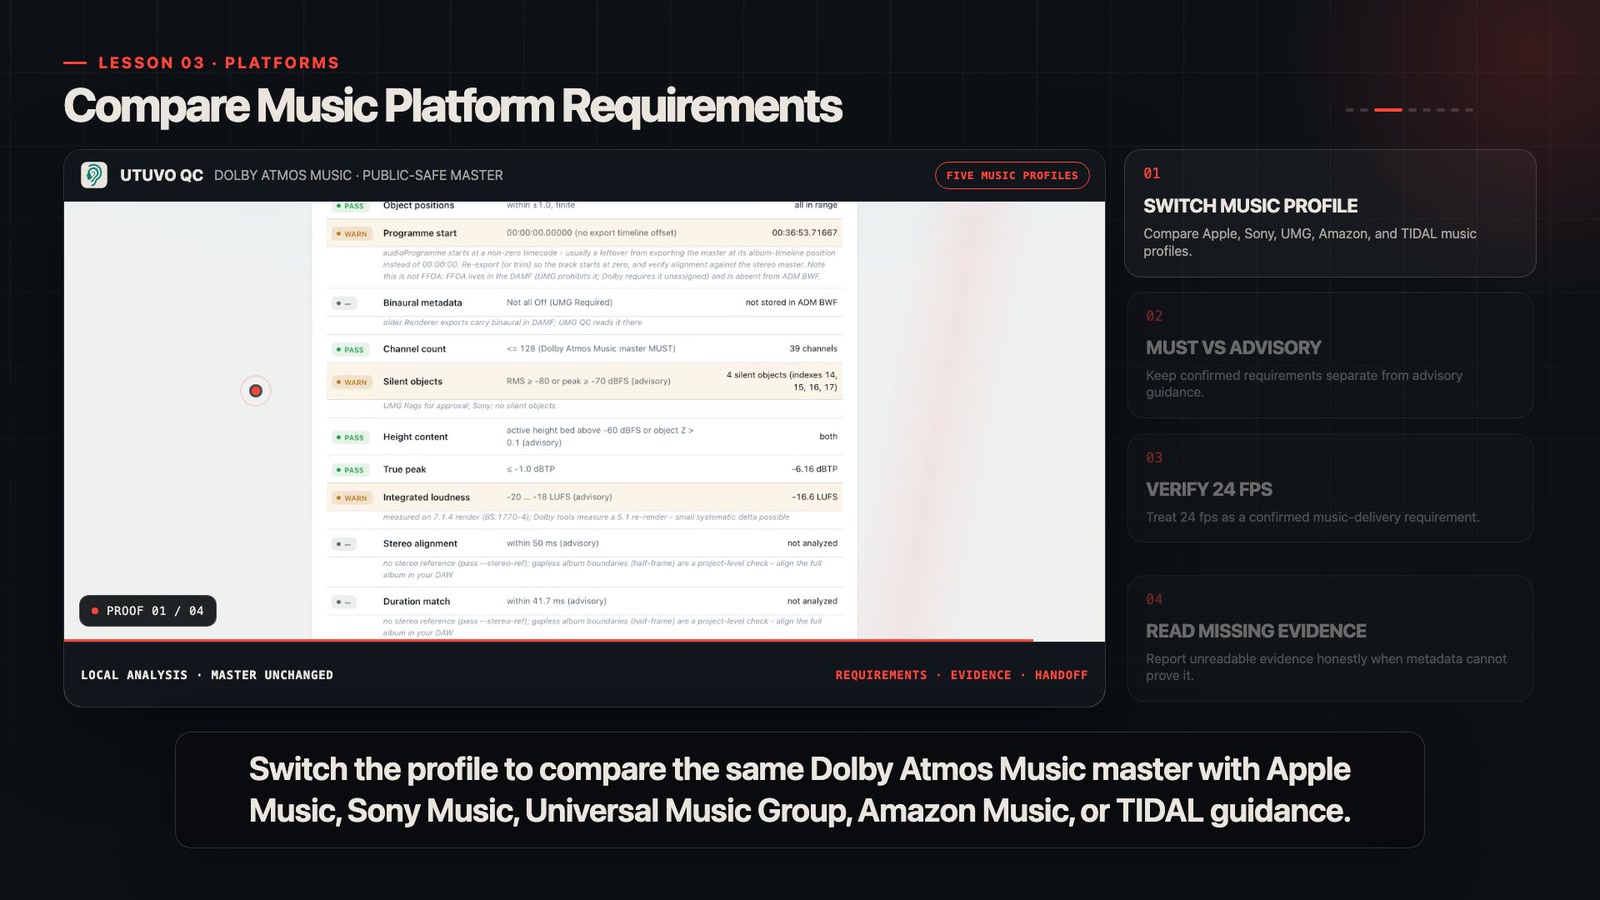
Task: Click the 'LESSON 03 · PLATFORMS' heading label
Action: [219, 63]
